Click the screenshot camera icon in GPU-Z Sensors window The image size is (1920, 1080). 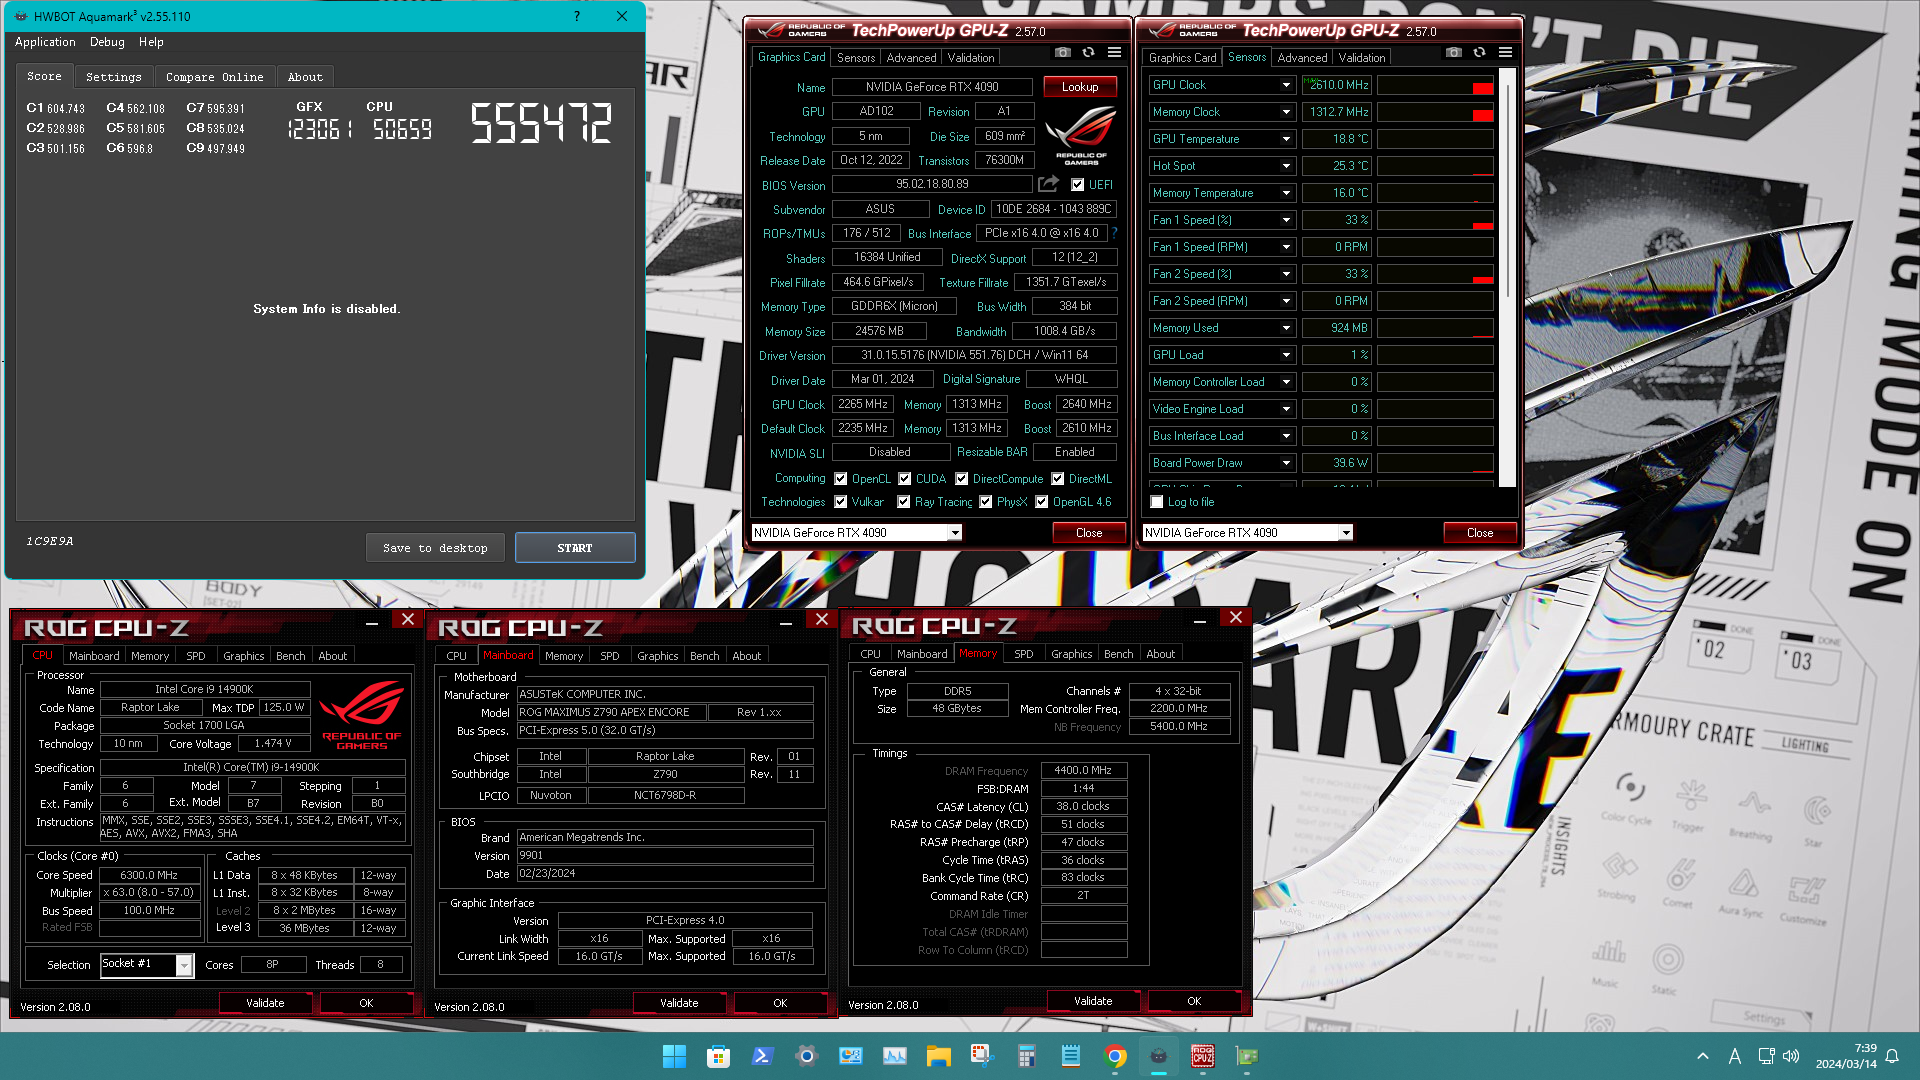pos(1454,53)
